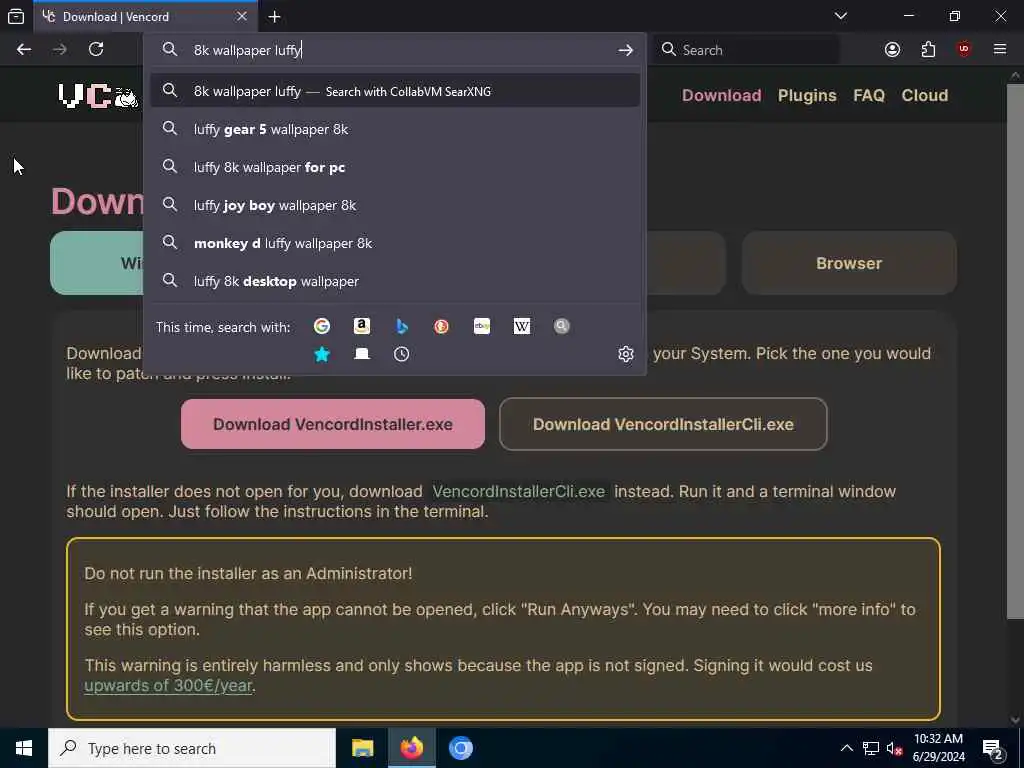
Task: Choose suggestion 'luffy 8k desktop wallpaper'
Action: (x=394, y=281)
